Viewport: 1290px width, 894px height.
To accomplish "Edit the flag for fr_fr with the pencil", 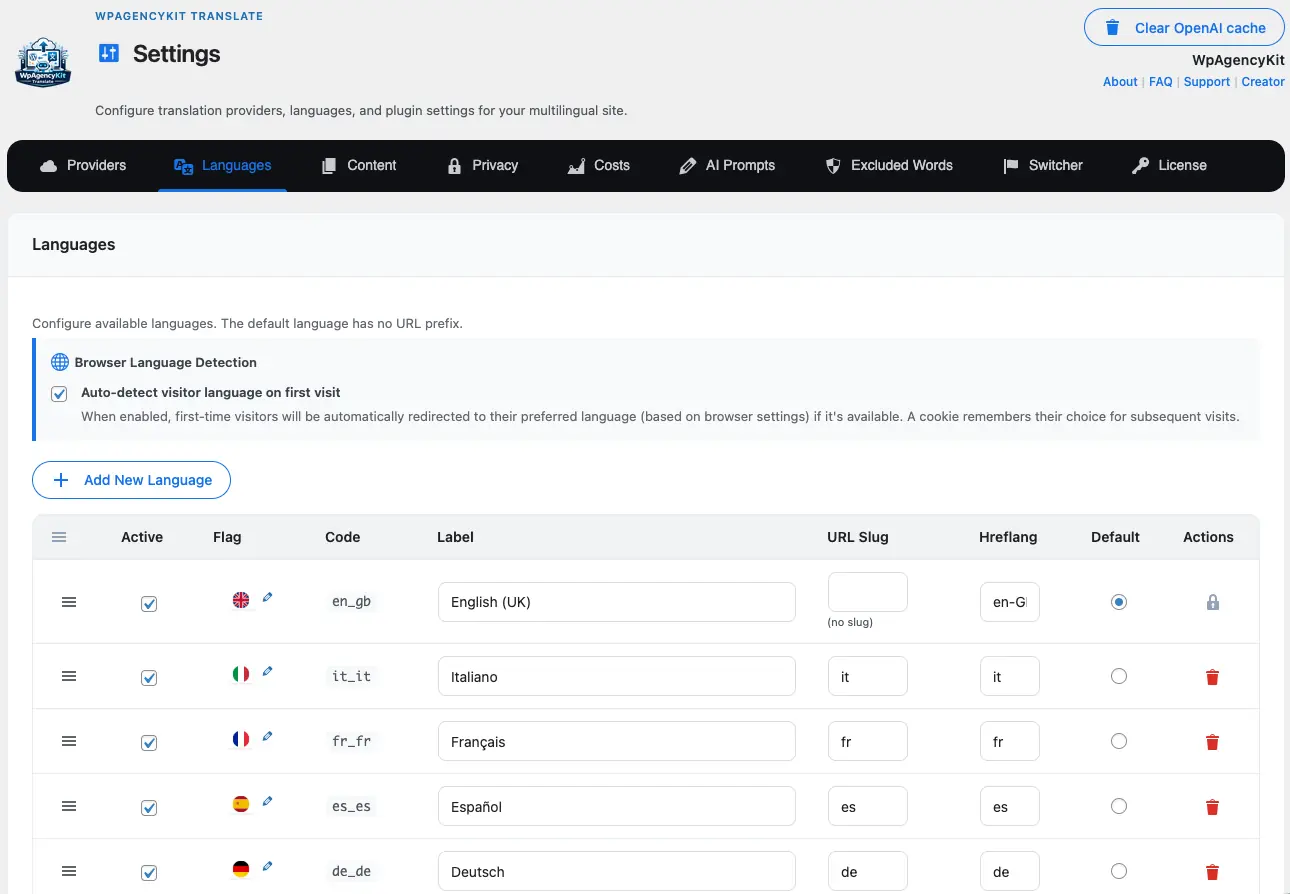I will [267, 737].
